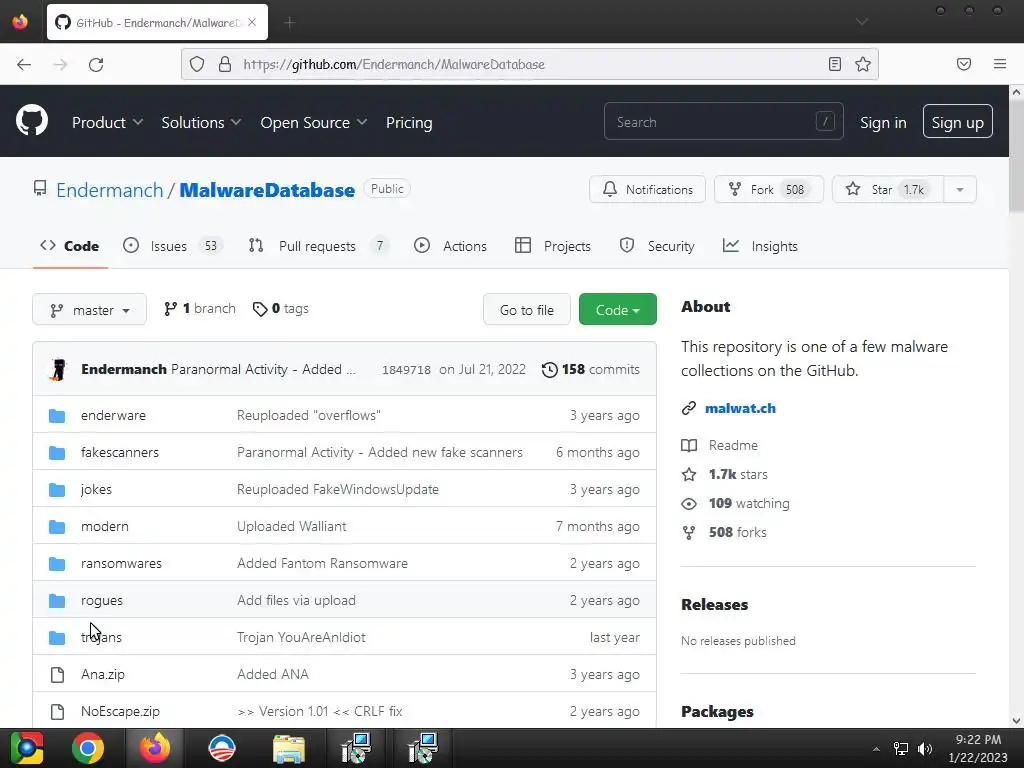Open the ransomwares folder
1024x768 pixels.
[121, 563]
